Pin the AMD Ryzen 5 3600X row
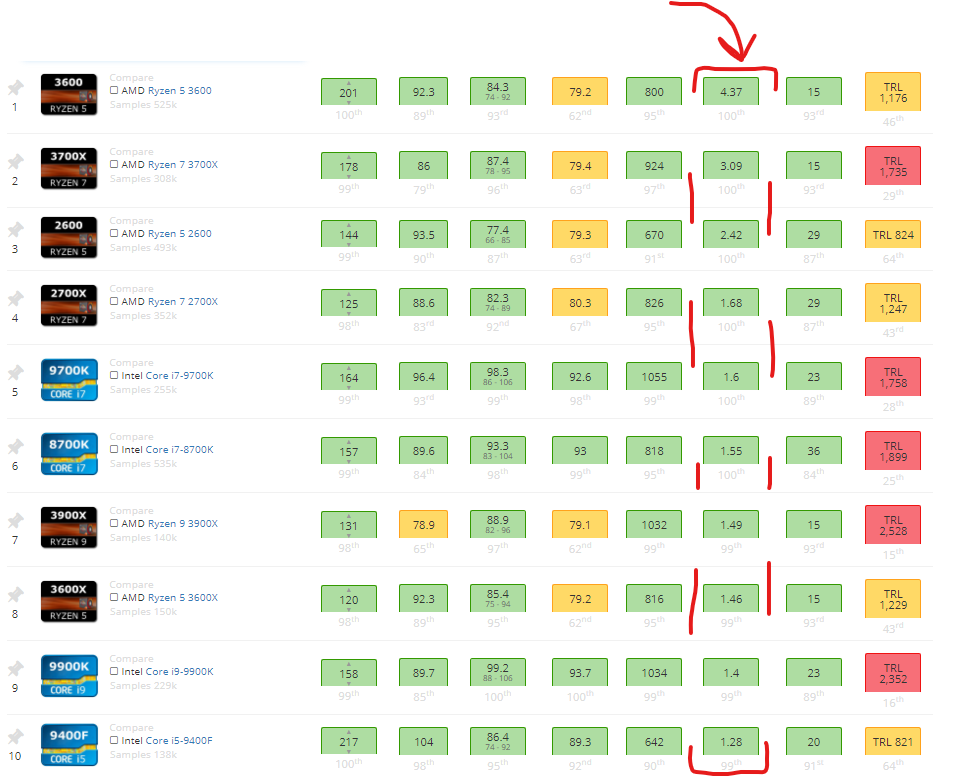Screen dimensions: 962x777 15,595
